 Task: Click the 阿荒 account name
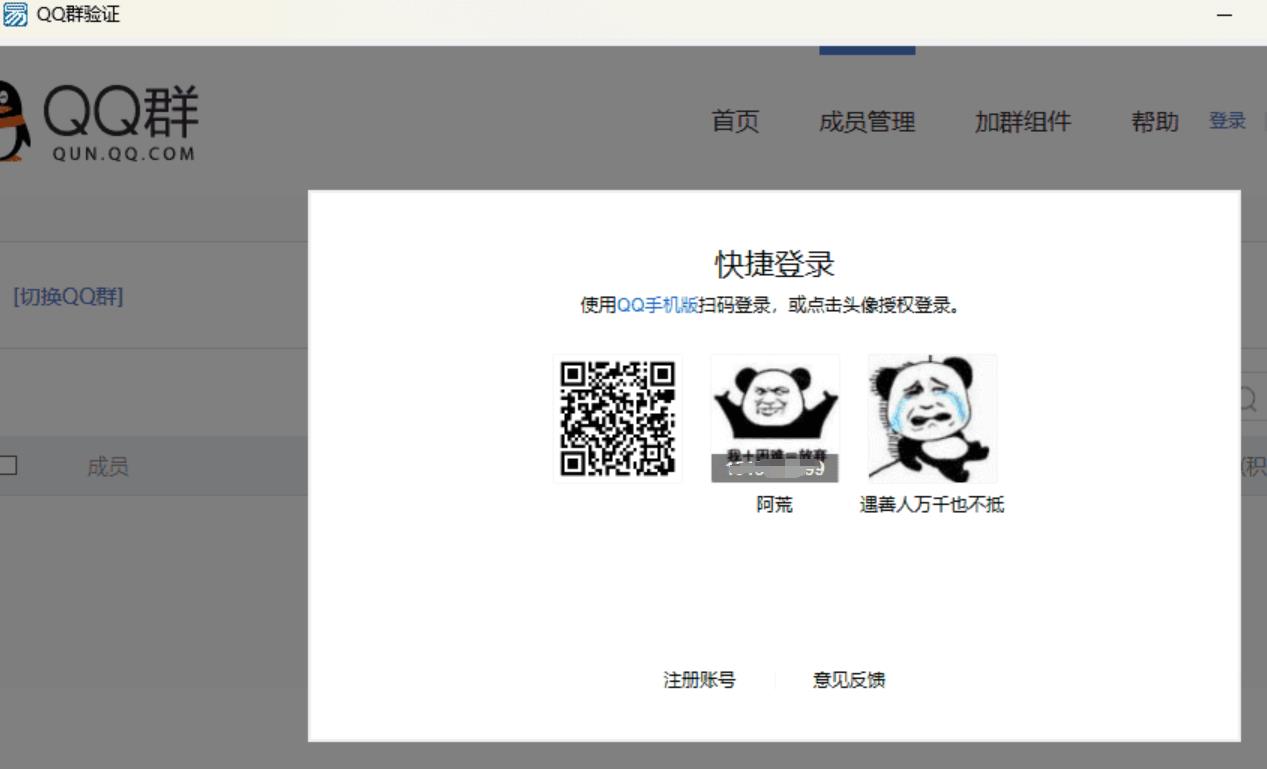(775, 505)
